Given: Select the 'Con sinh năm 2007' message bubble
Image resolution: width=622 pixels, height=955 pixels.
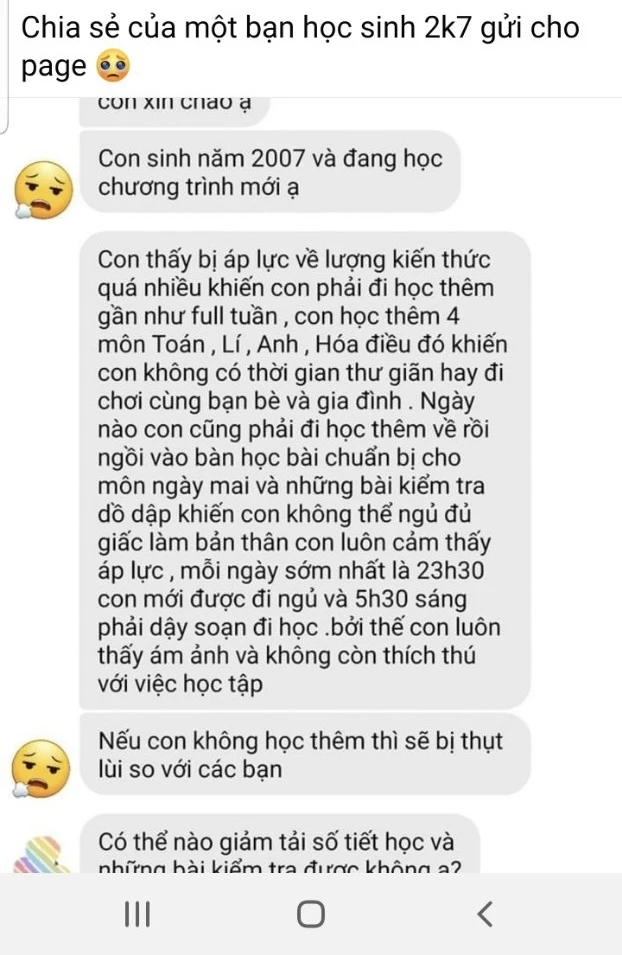Looking at the screenshot, I should [x=270, y=172].
